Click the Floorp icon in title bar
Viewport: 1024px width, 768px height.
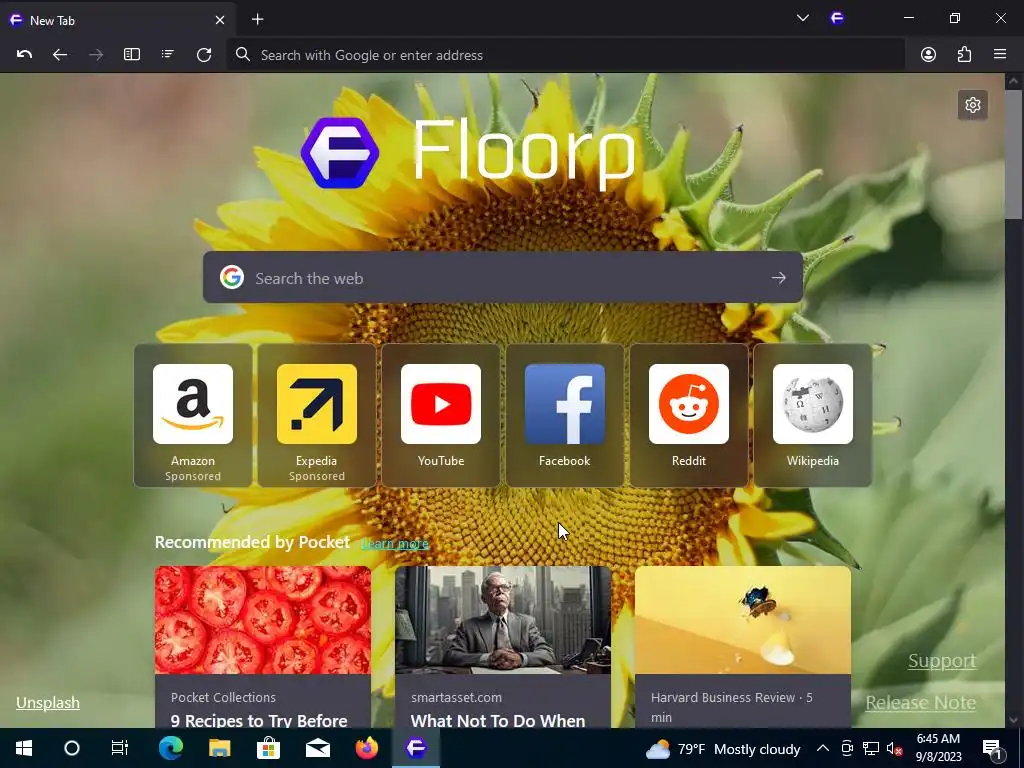coord(837,18)
